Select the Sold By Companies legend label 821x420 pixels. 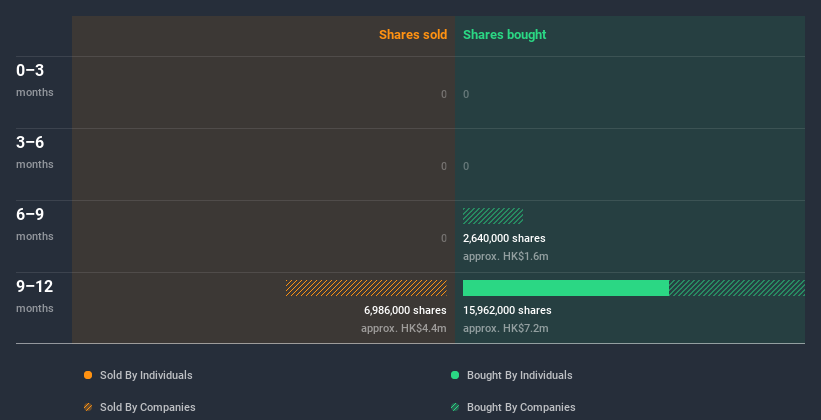click(148, 407)
